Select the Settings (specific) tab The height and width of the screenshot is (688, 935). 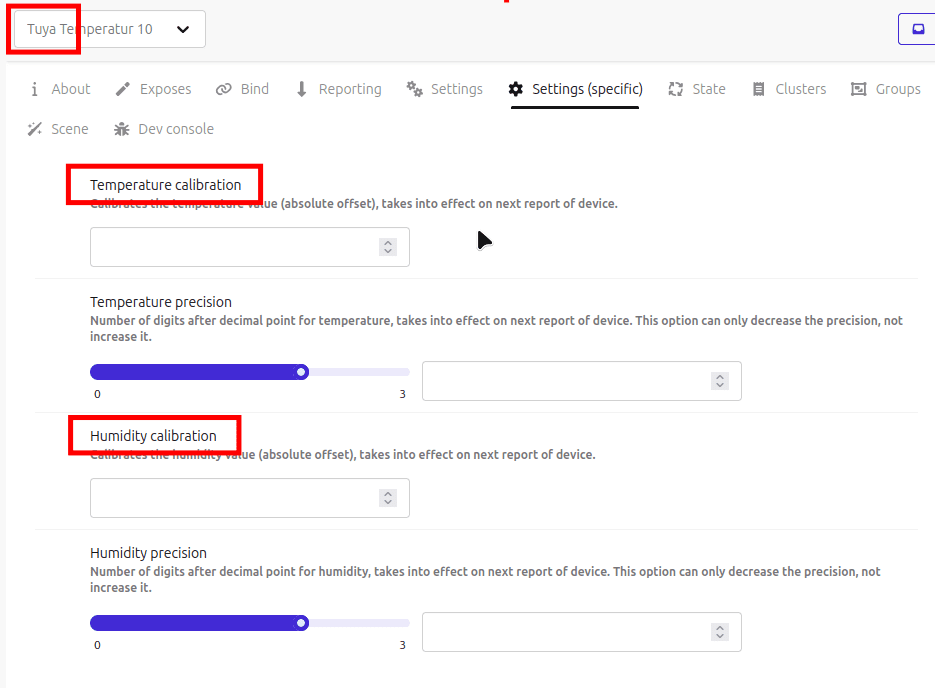(575, 89)
